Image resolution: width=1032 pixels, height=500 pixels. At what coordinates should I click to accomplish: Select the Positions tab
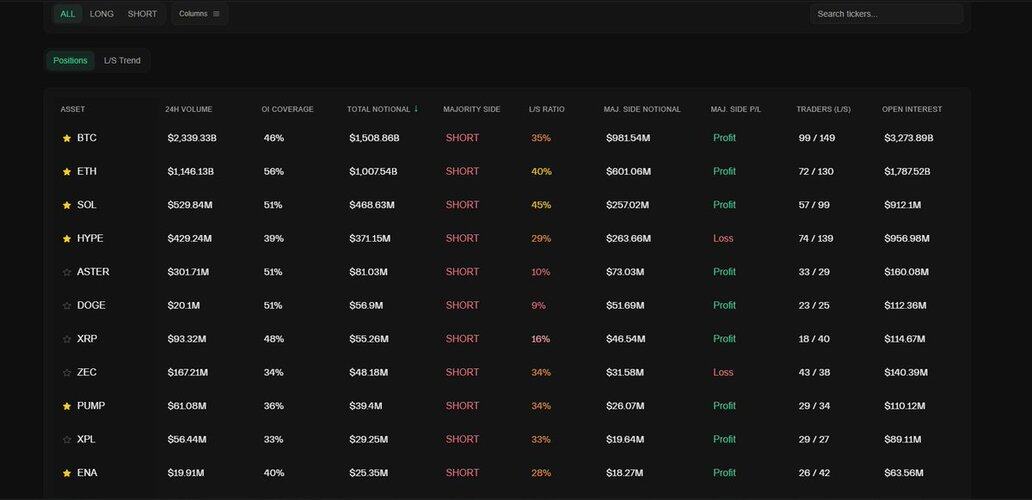pos(70,61)
